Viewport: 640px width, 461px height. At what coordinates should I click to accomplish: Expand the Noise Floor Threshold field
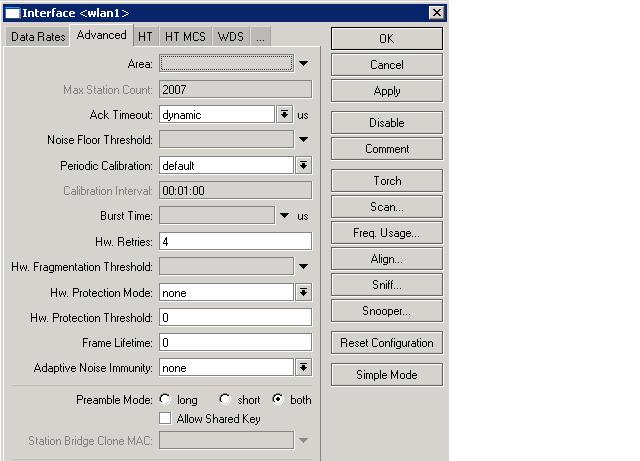303,140
